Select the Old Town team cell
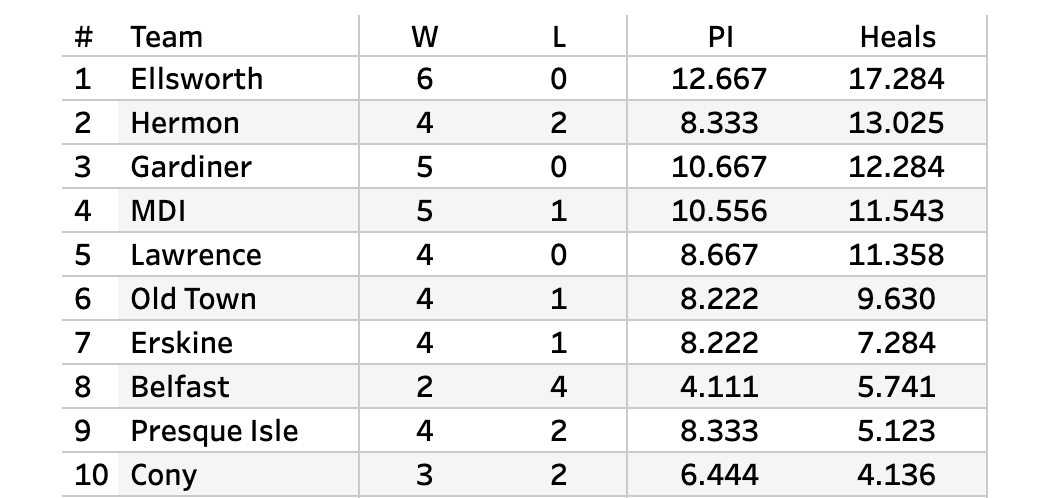The height and width of the screenshot is (498, 1048). coord(193,299)
